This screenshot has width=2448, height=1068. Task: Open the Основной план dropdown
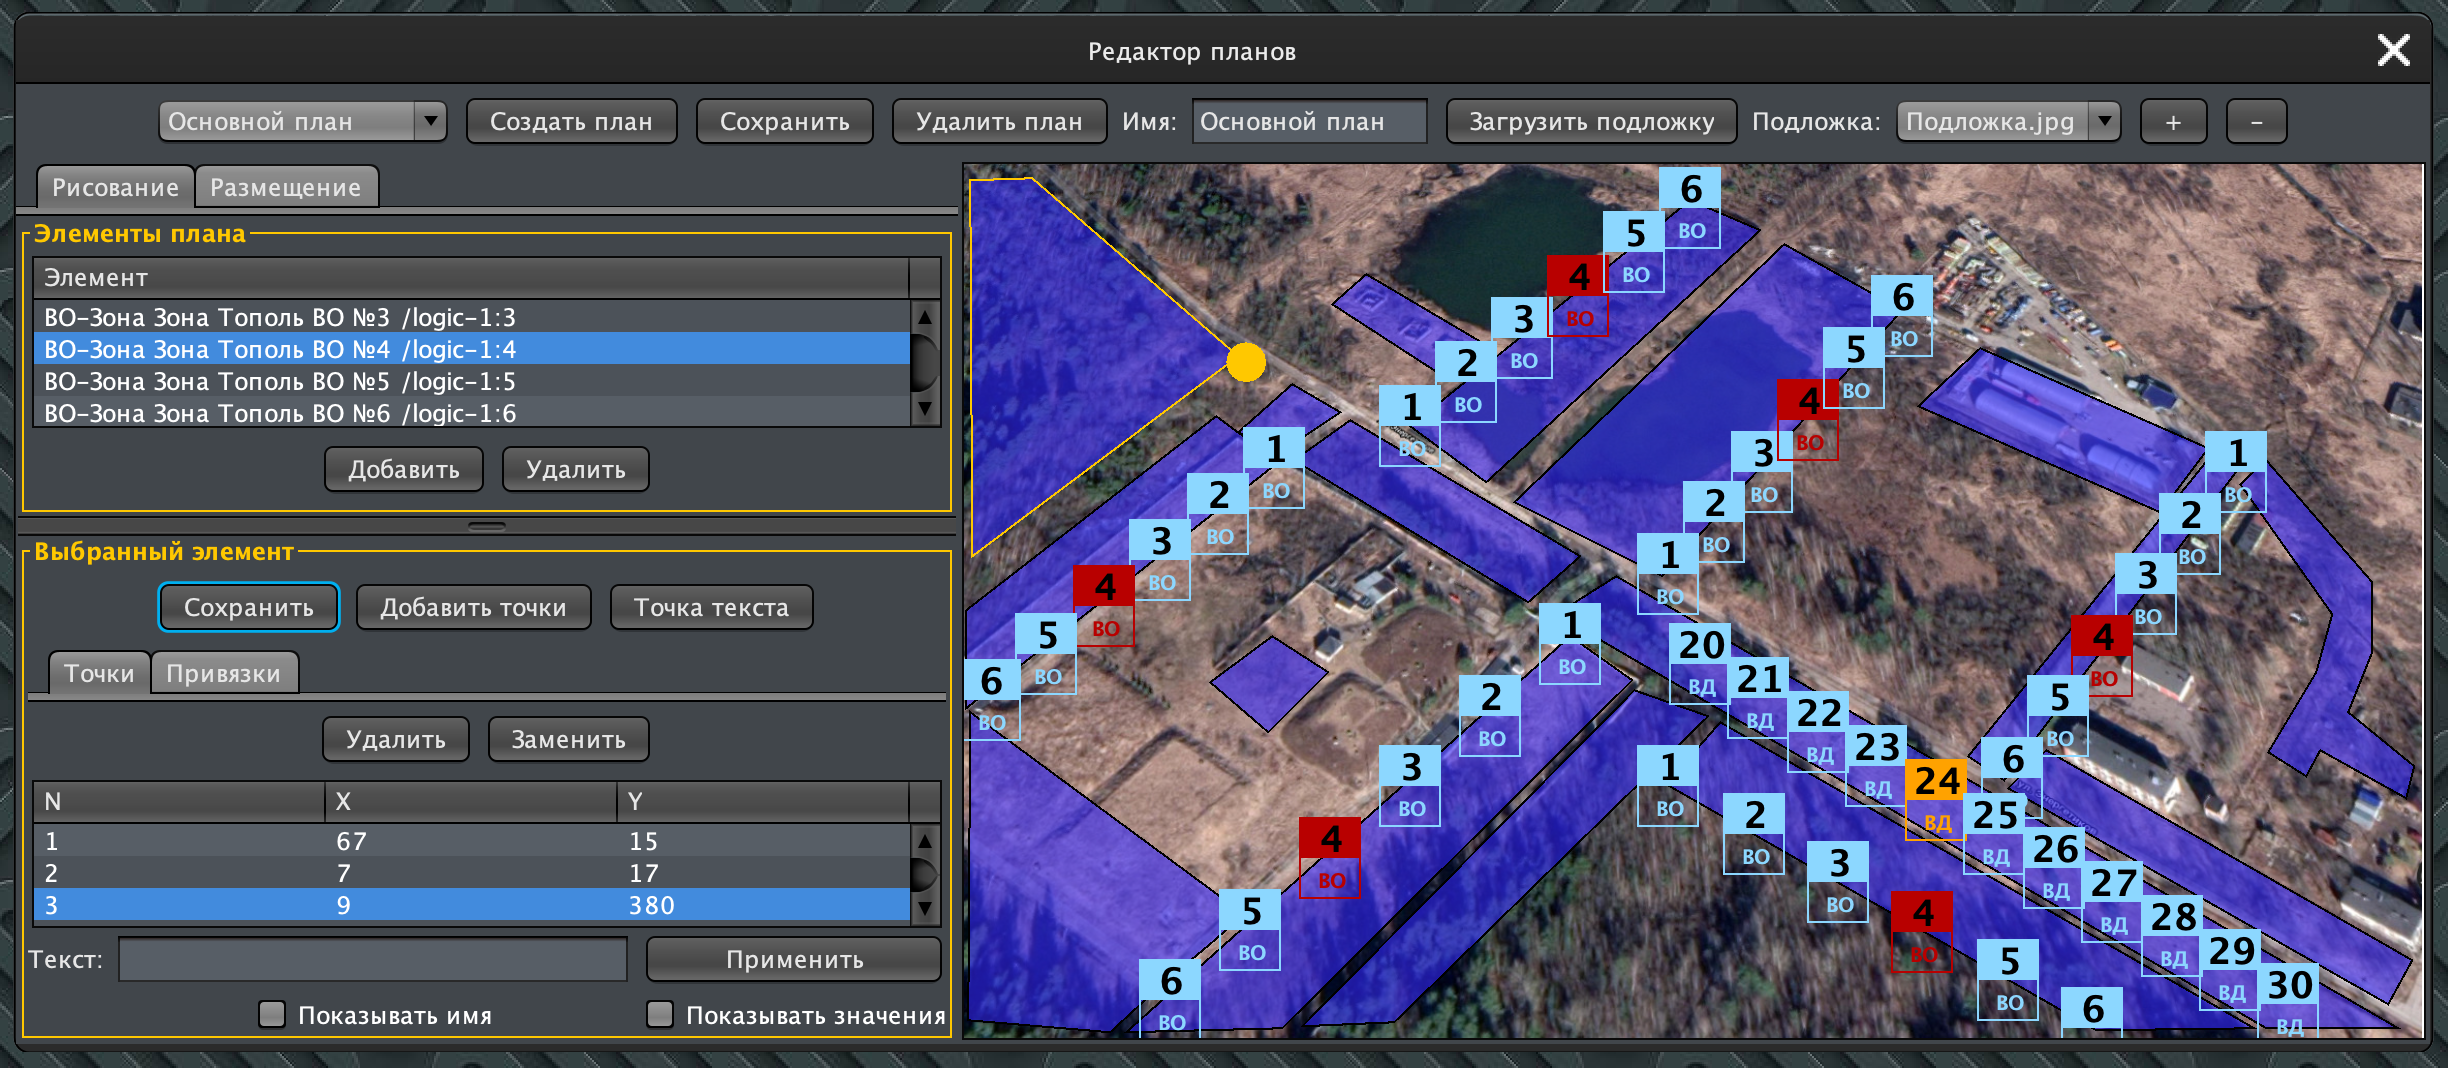[x=301, y=122]
